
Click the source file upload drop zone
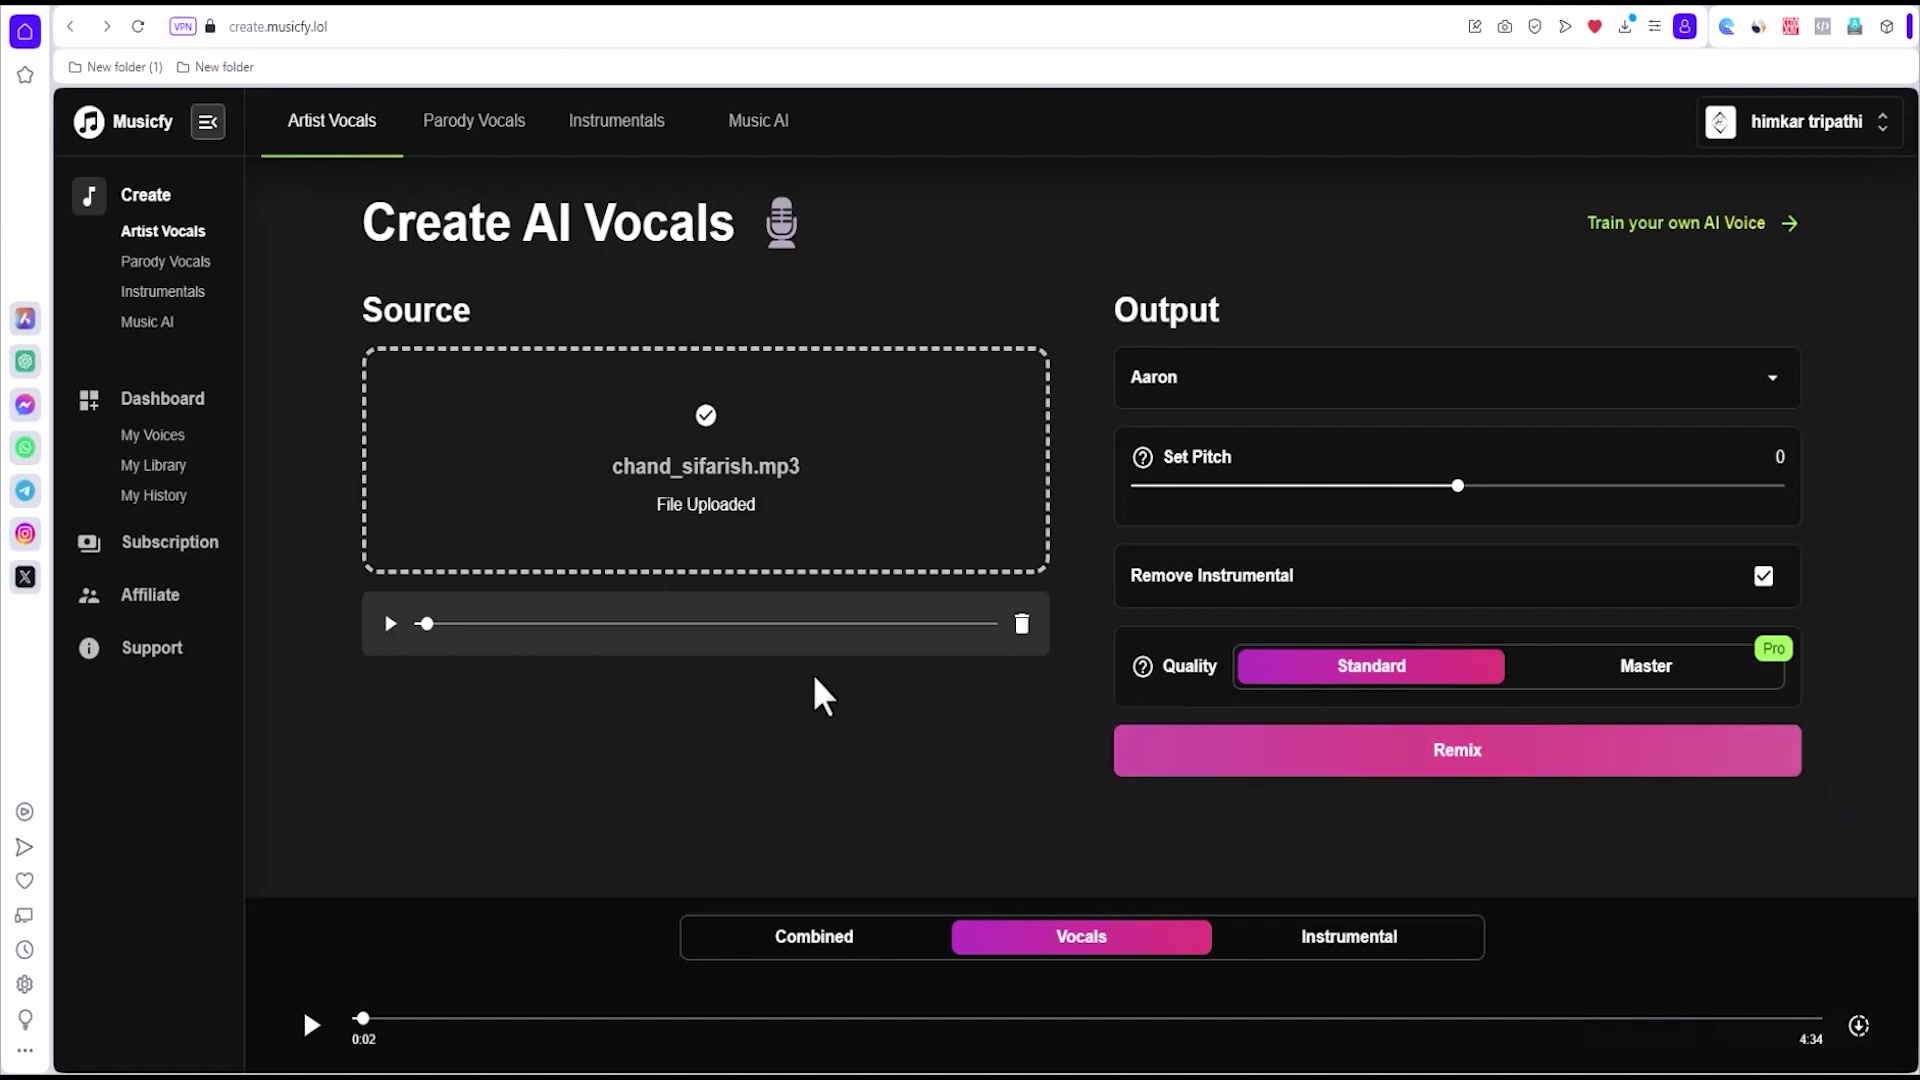[706, 461]
